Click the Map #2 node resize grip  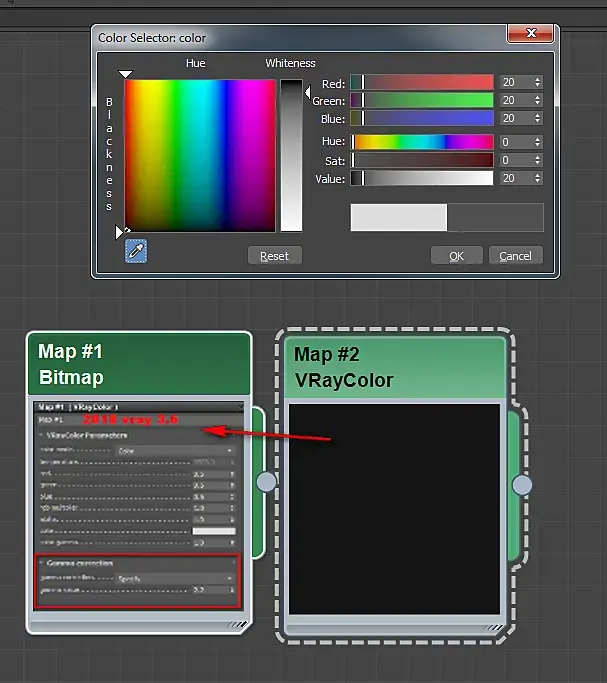point(493,628)
